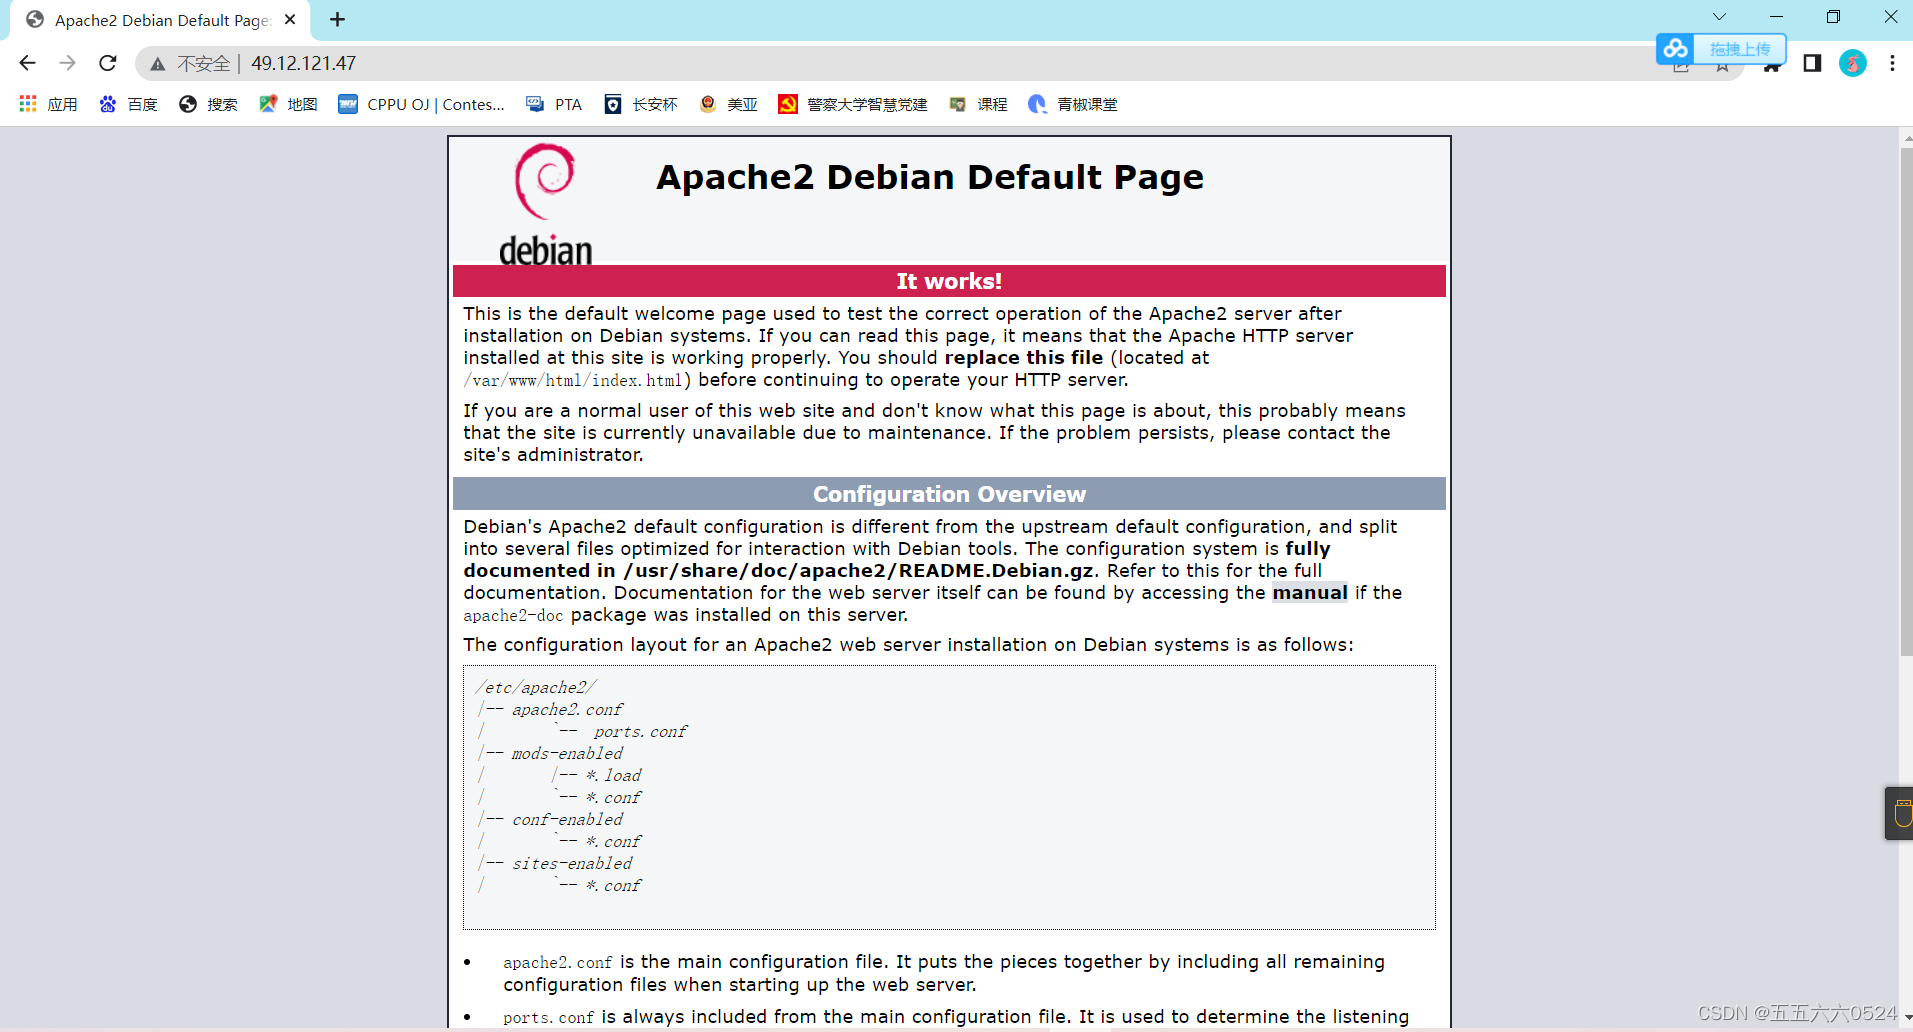Click the red It works! banner

[949, 281]
